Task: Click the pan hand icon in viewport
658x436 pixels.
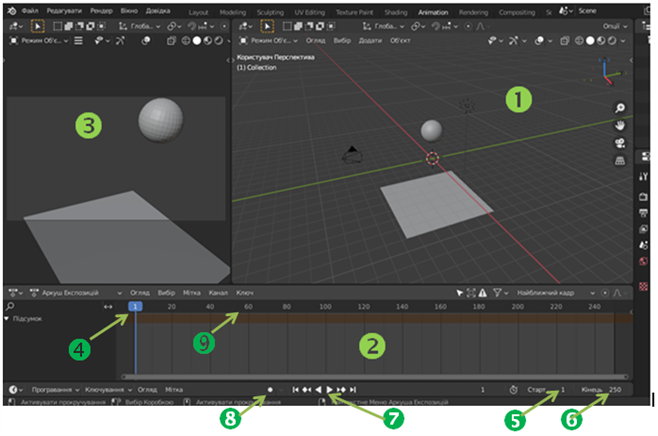Action: coord(620,125)
